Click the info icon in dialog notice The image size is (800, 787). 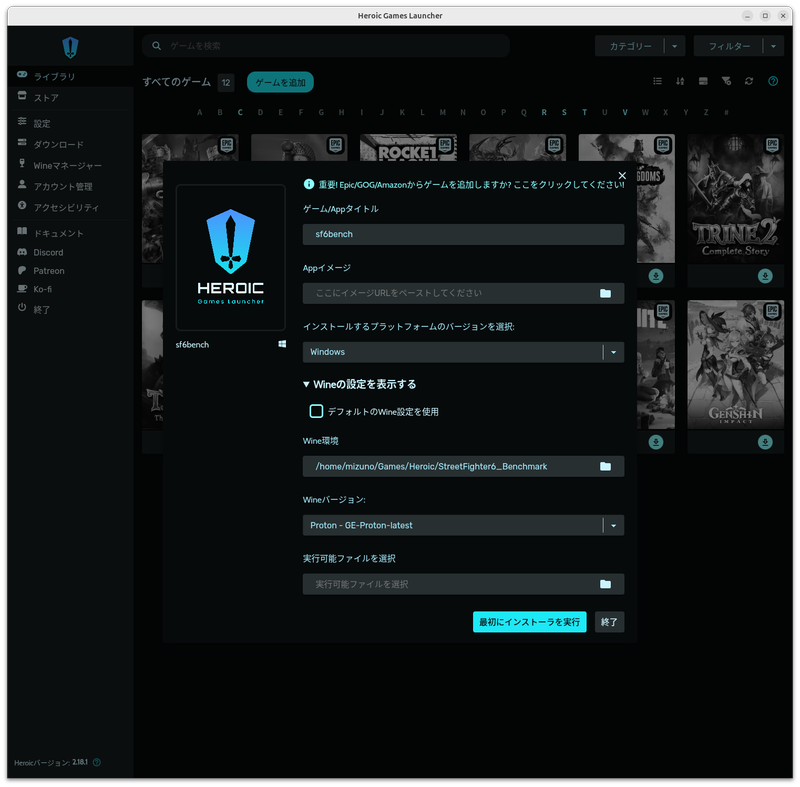pyautogui.click(x=309, y=184)
